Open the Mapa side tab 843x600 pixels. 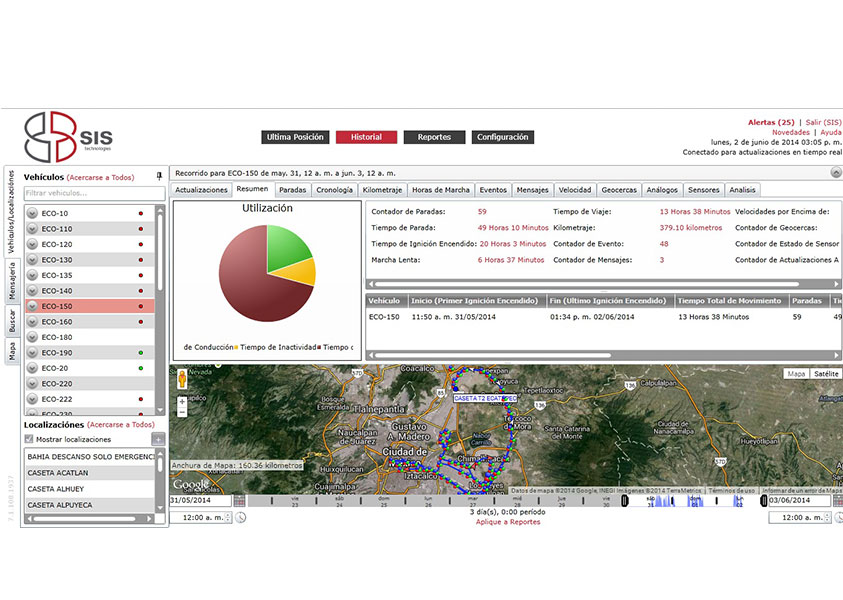tap(12, 352)
